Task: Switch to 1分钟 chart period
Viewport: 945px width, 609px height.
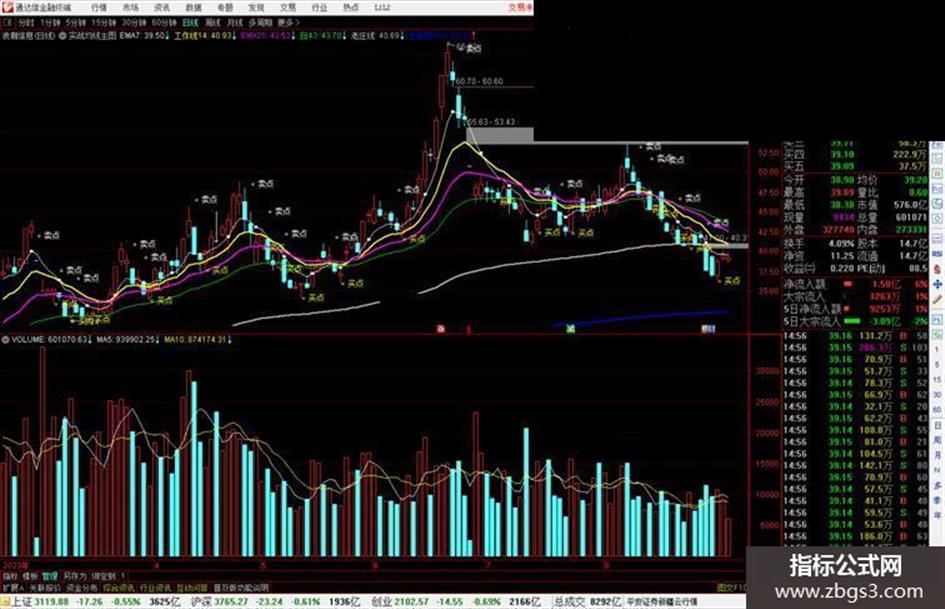Action: click(x=50, y=23)
